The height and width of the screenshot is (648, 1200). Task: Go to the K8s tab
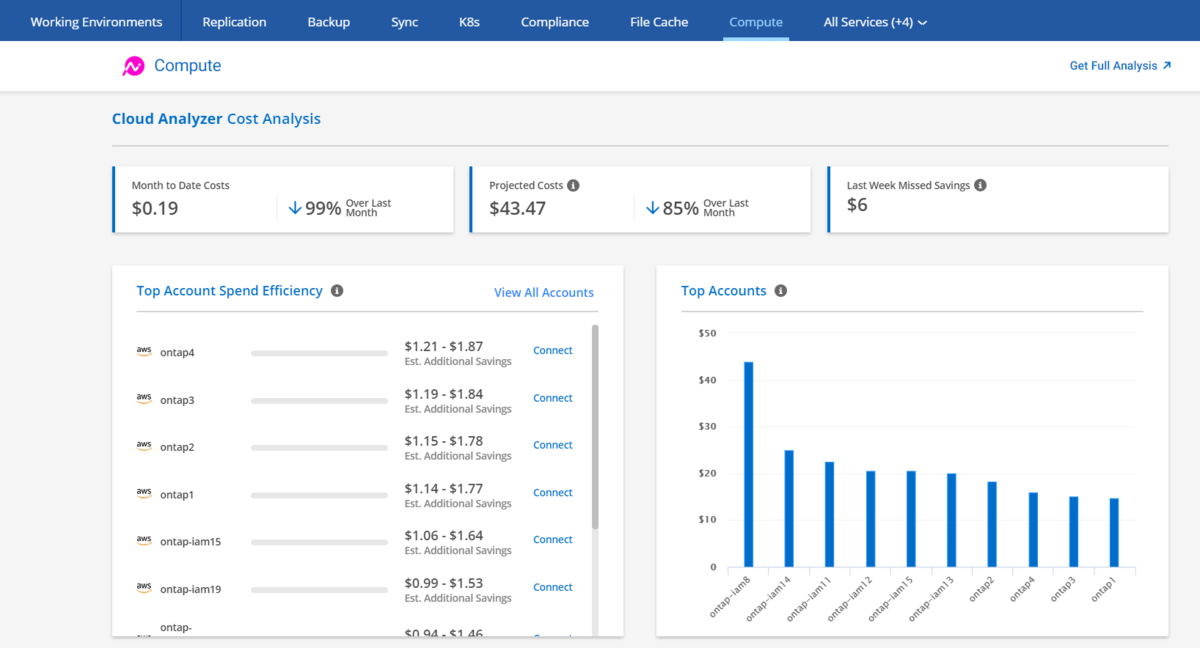(x=469, y=22)
